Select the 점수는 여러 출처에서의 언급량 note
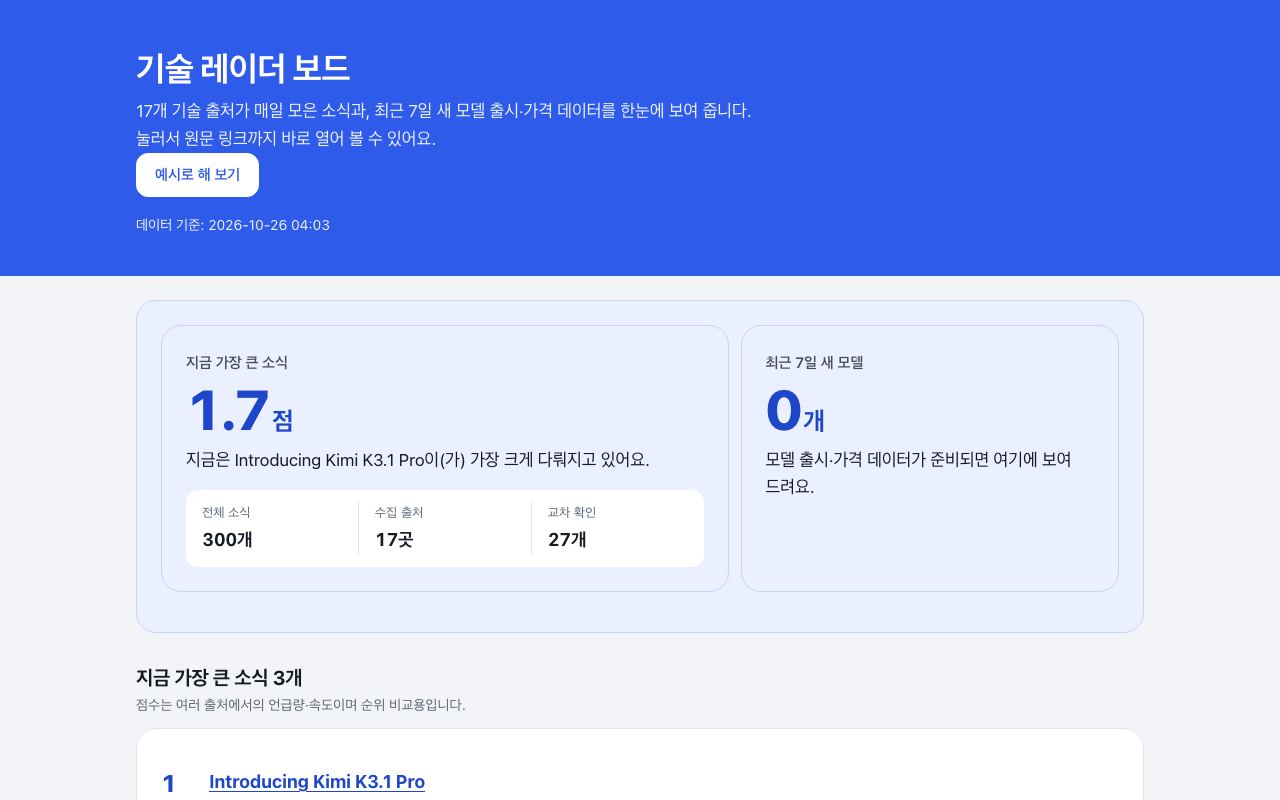The height and width of the screenshot is (800, 1280). pyautogui.click(x=300, y=705)
